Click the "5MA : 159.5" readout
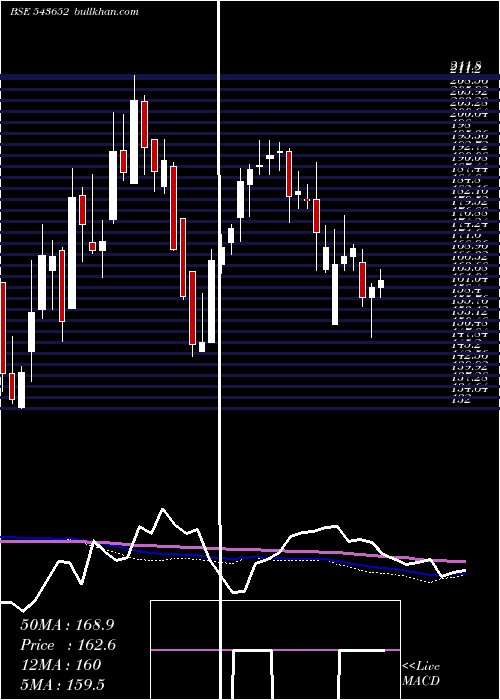The height and width of the screenshot is (700, 500). (x=64, y=685)
